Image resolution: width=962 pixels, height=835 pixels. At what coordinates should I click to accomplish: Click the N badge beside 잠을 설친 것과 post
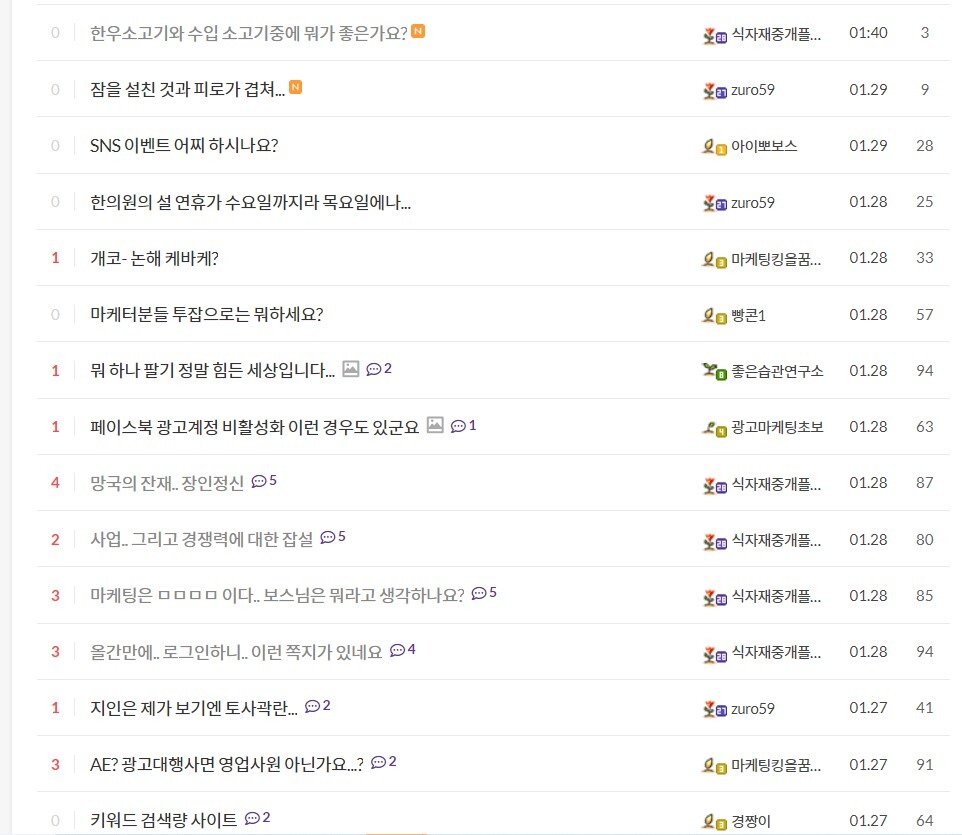(295, 88)
